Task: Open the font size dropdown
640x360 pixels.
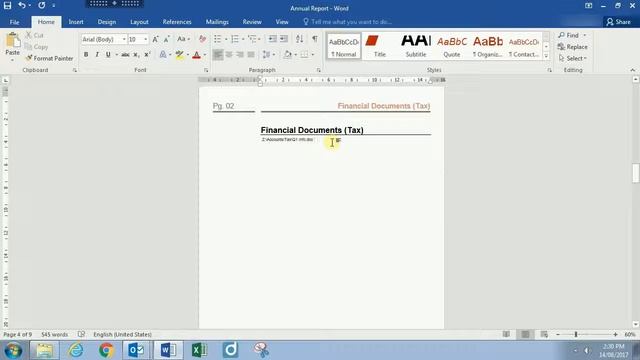Action: pyautogui.click(x=145, y=39)
